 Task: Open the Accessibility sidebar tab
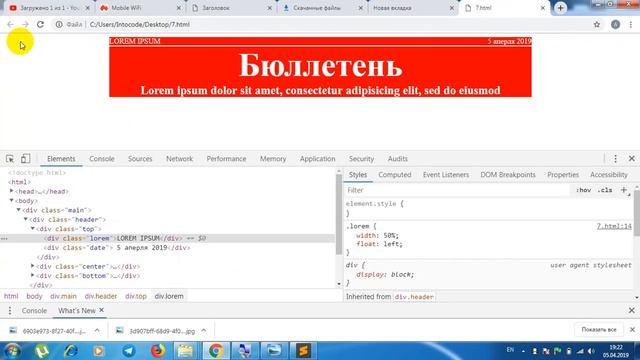pos(609,175)
